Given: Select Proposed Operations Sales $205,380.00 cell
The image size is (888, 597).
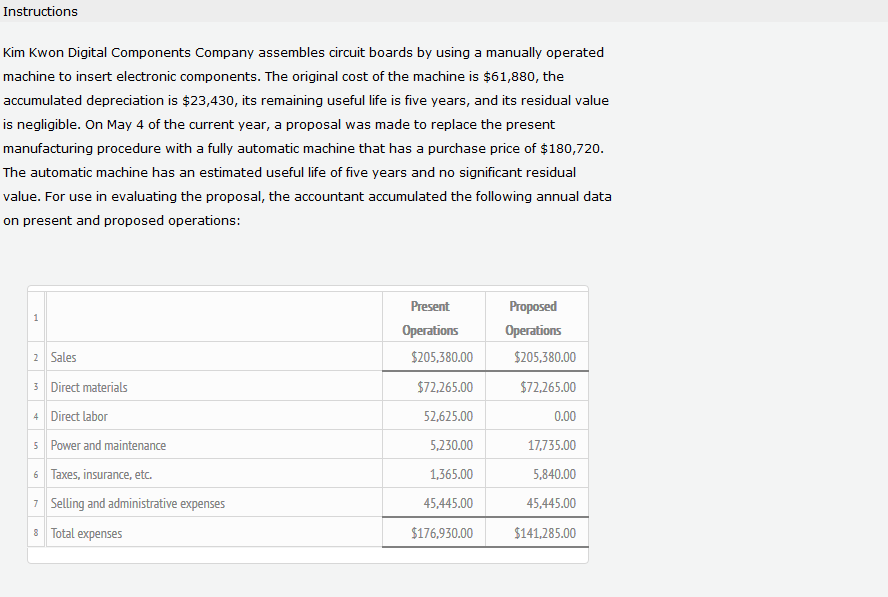Looking at the screenshot, I should pos(537,357).
